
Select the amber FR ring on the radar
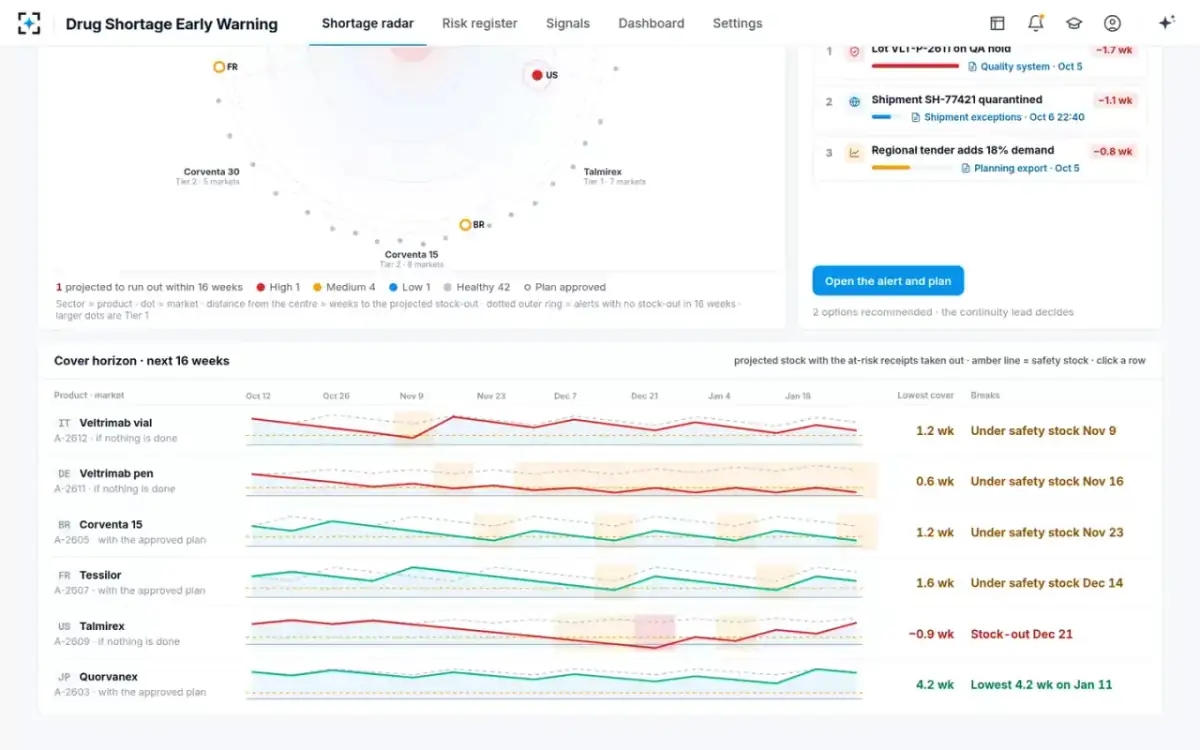(219, 67)
